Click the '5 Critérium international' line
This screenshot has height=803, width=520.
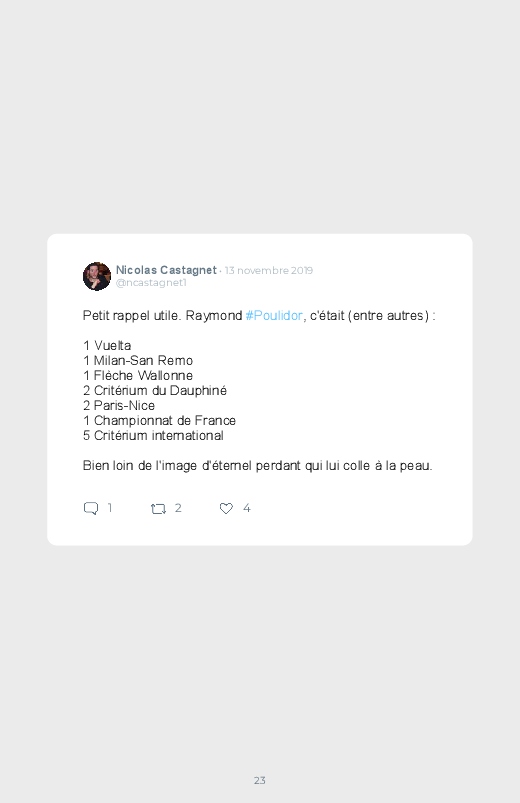153,435
